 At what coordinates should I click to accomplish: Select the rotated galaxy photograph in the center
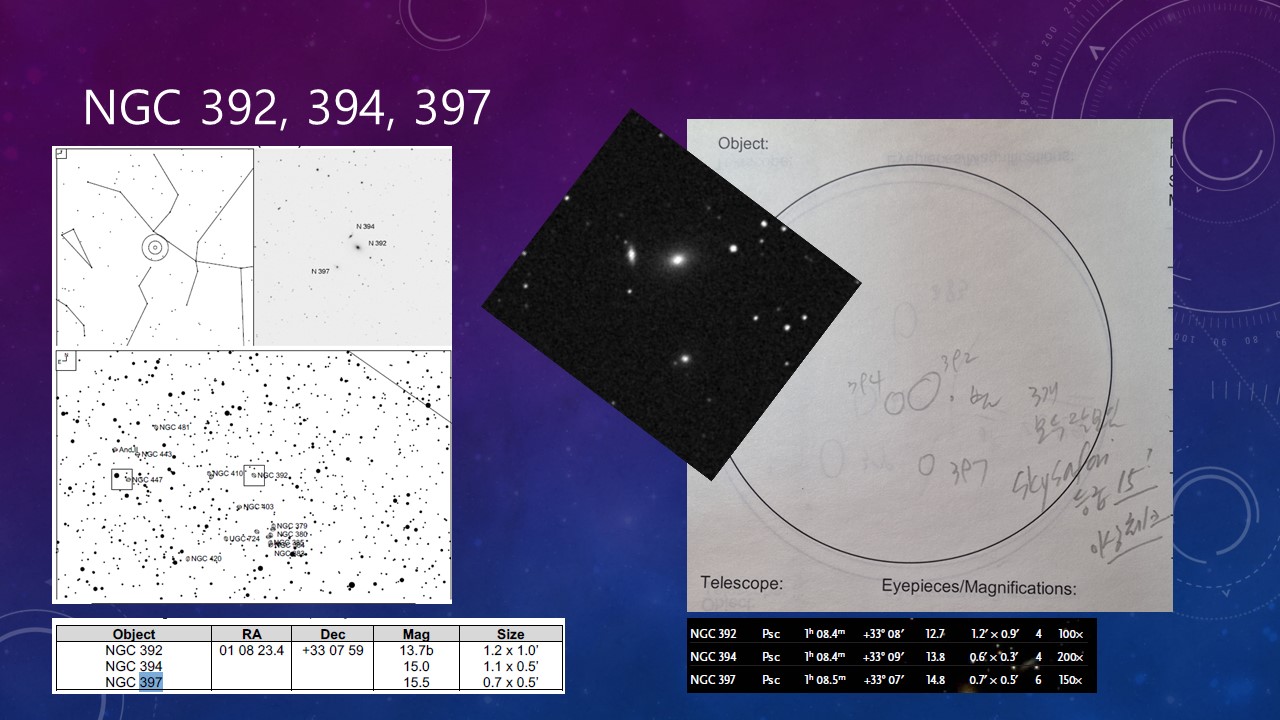[x=671, y=295]
